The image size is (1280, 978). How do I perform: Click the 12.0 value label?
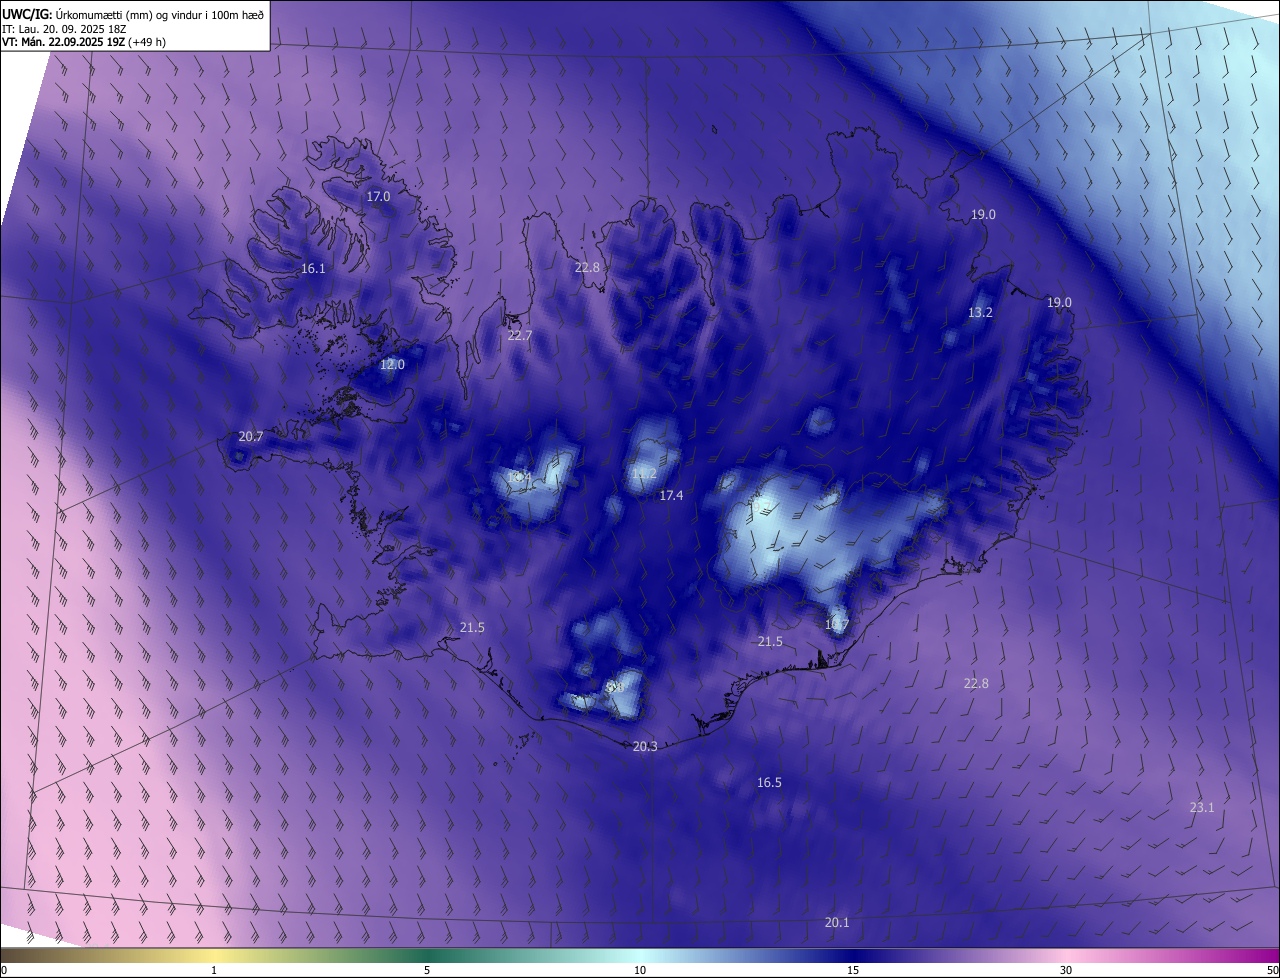click(392, 365)
